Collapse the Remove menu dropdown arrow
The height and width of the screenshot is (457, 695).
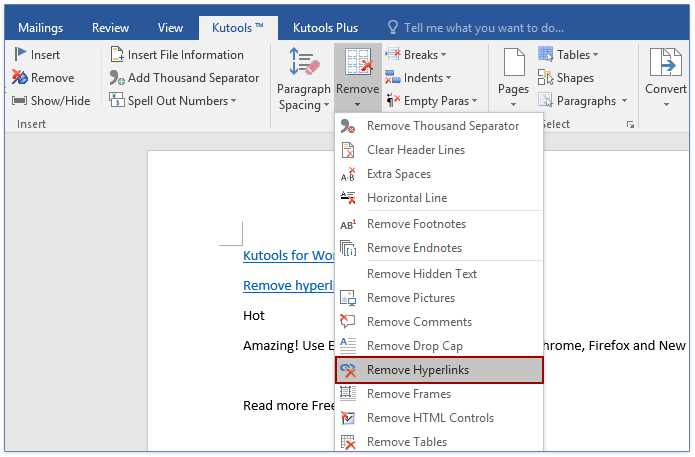(x=357, y=105)
